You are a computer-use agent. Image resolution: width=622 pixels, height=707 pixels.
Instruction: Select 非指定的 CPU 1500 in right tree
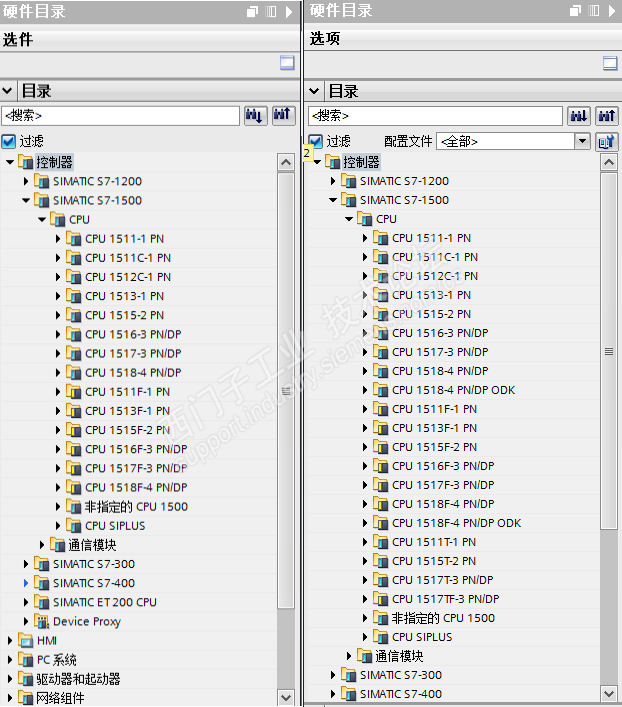click(x=443, y=618)
